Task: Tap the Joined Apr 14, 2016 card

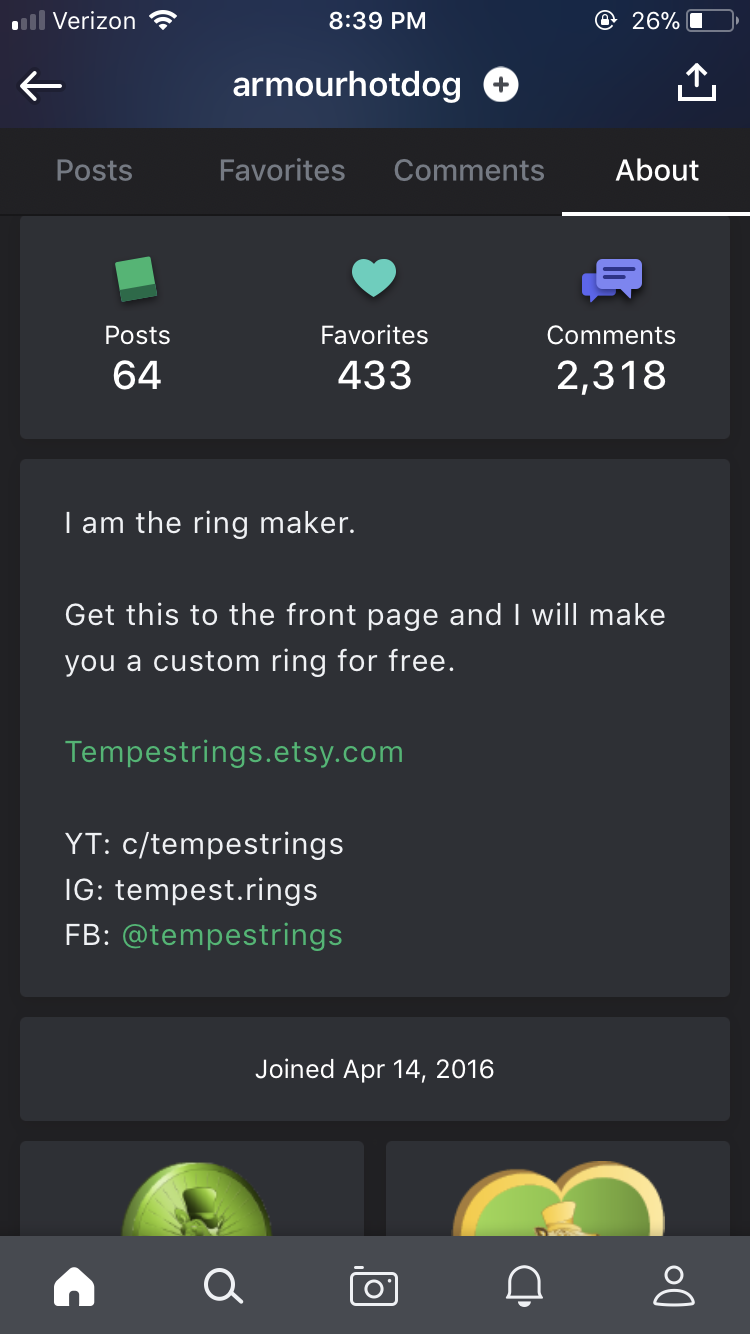Action: tap(375, 1069)
